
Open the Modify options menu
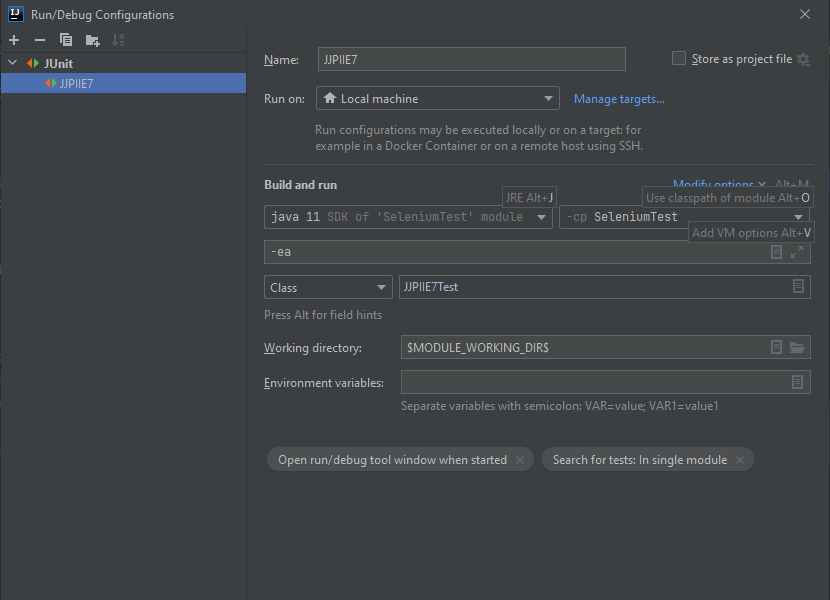point(719,184)
